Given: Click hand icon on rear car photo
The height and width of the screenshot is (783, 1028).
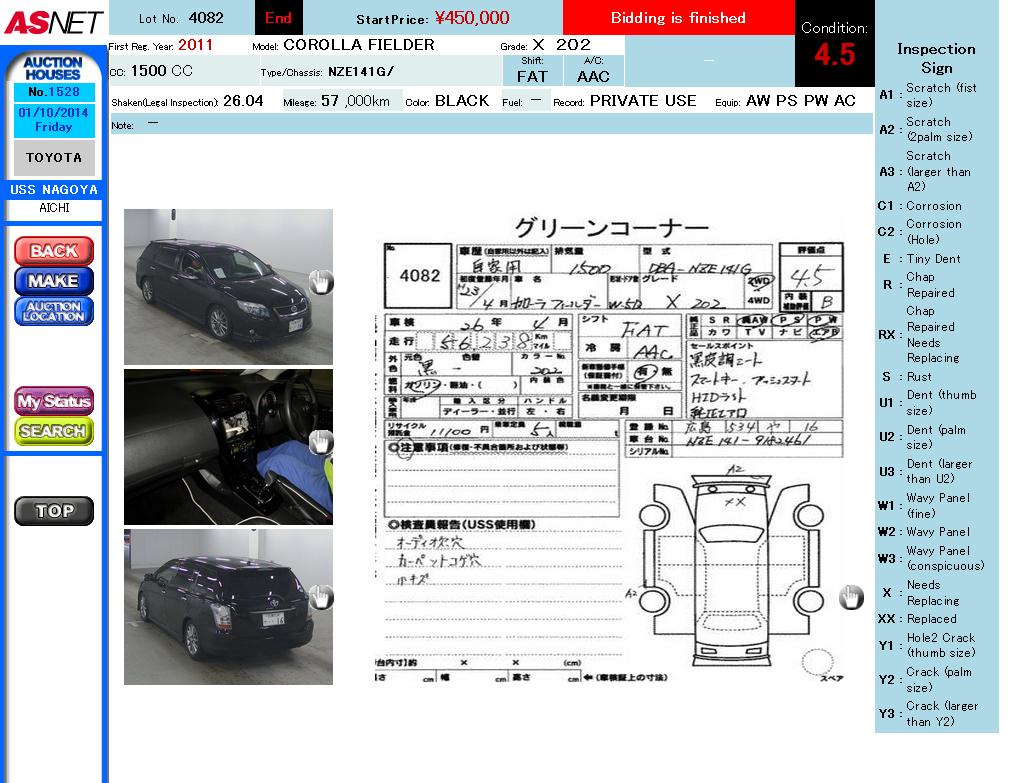Looking at the screenshot, I should tap(320, 598).
